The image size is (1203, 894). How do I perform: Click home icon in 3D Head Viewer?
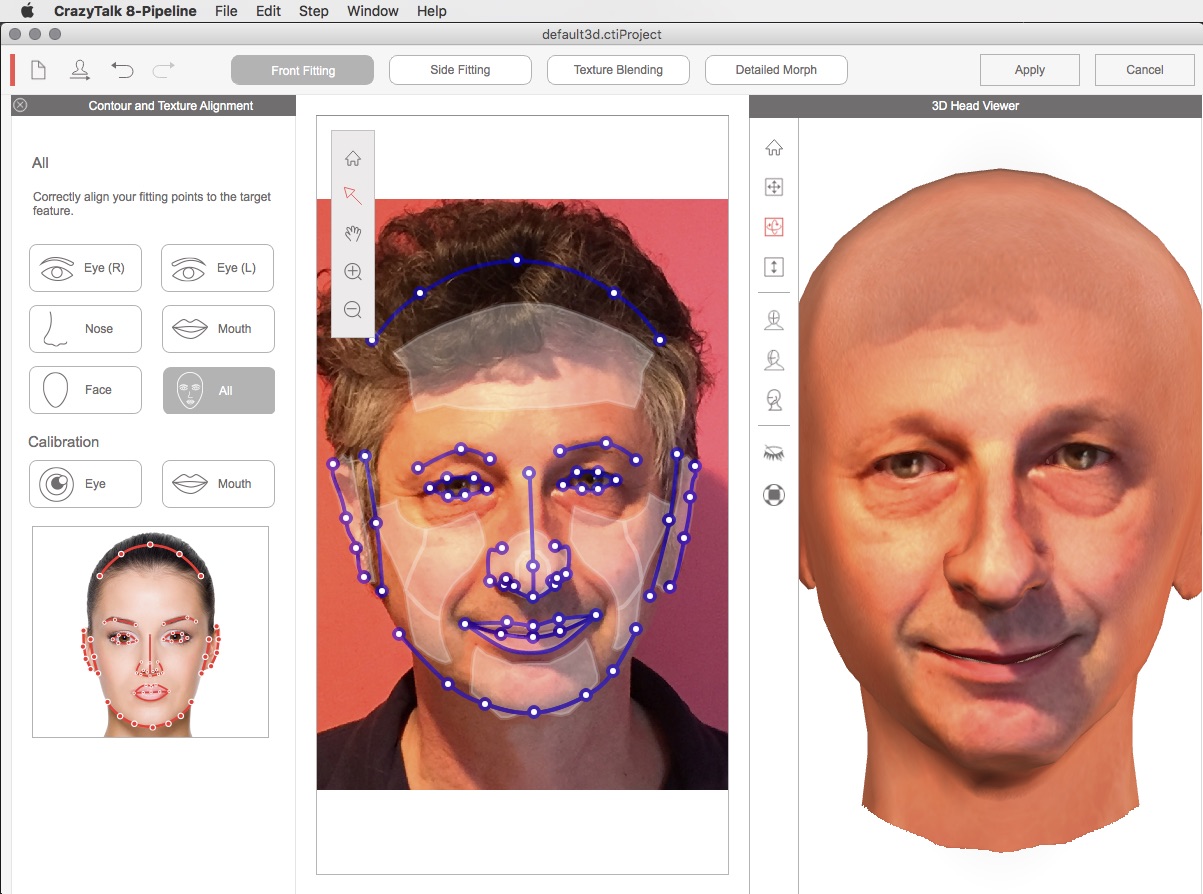[x=773, y=148]
